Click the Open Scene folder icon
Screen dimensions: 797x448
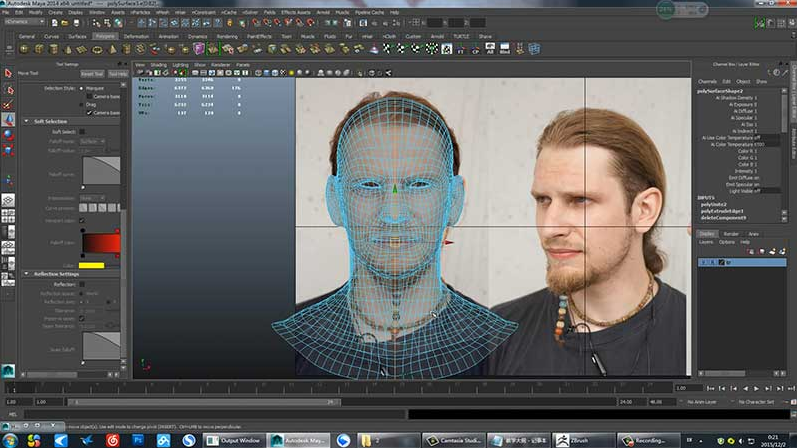click(x=65, y=22)
